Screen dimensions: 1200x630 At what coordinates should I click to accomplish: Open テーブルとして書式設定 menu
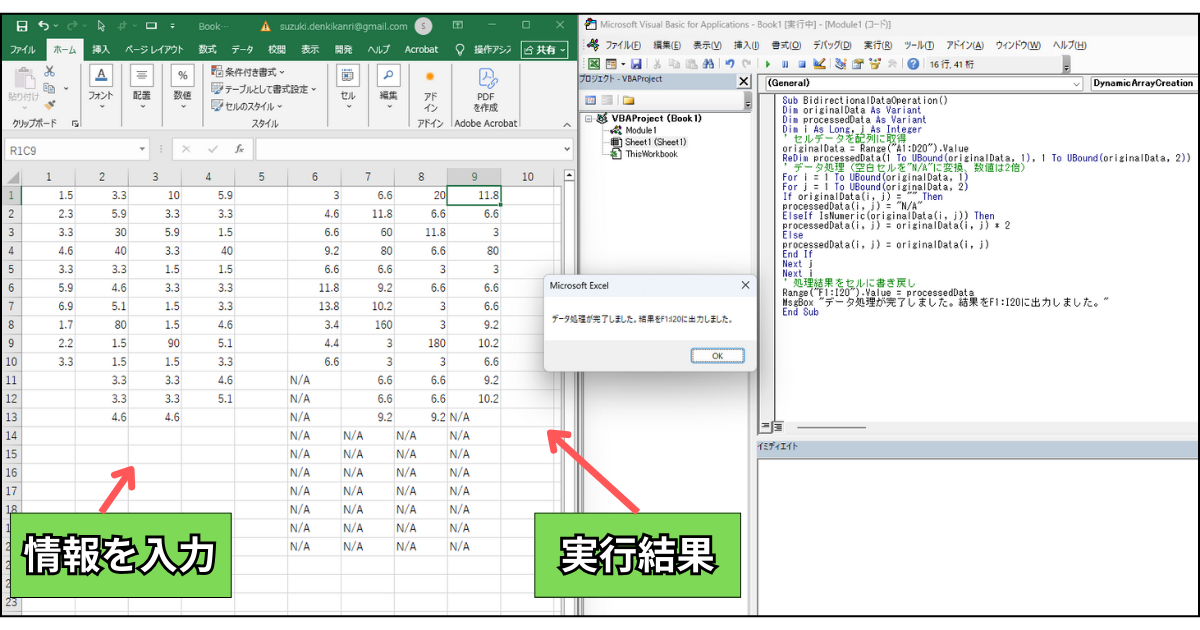(263, 89)
